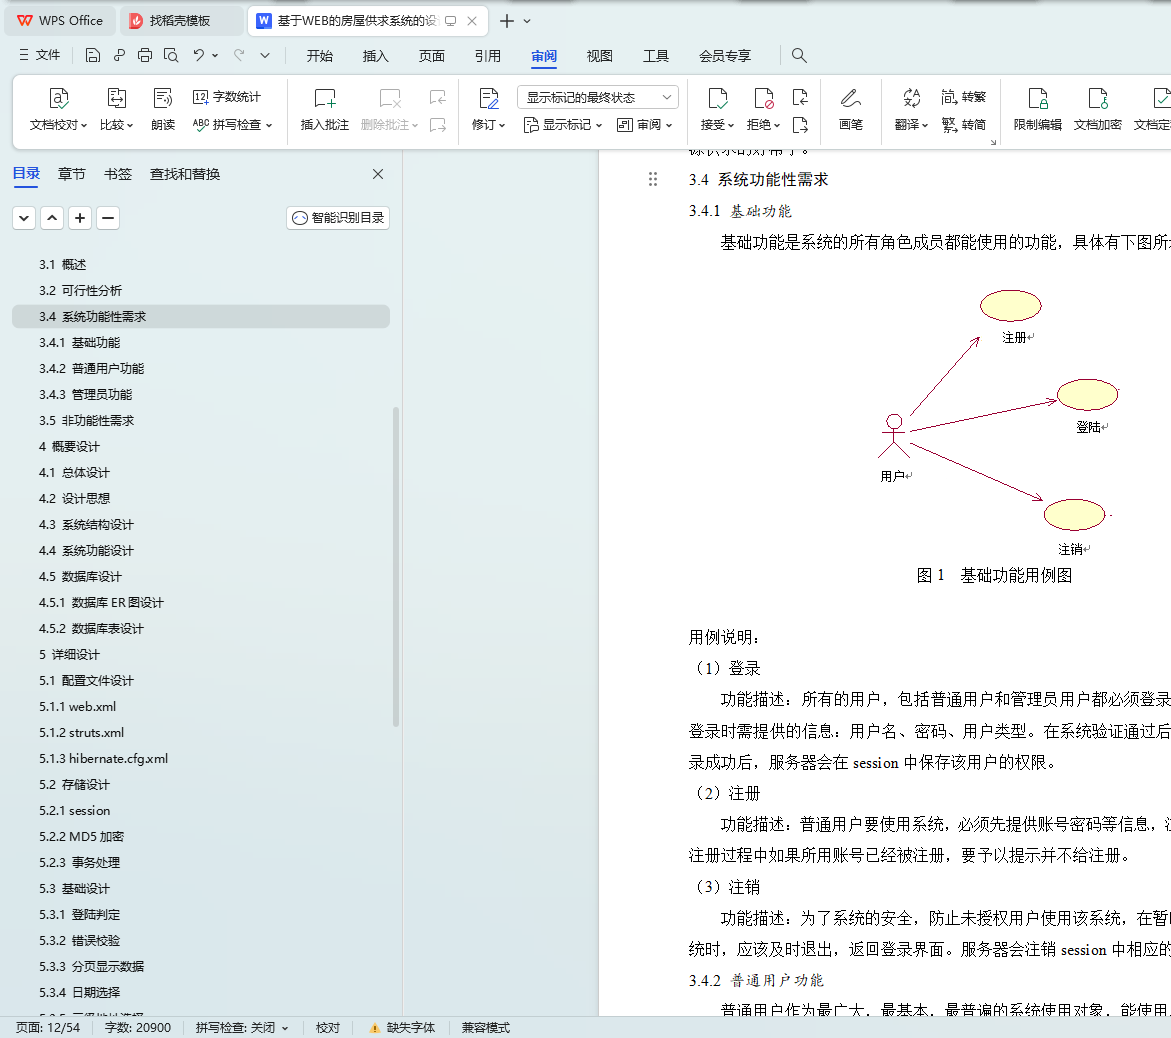Click the paragraph drag handle beside 3.4 heading
This screenshot has height=1038, width=1171.
tap(653, 179)
